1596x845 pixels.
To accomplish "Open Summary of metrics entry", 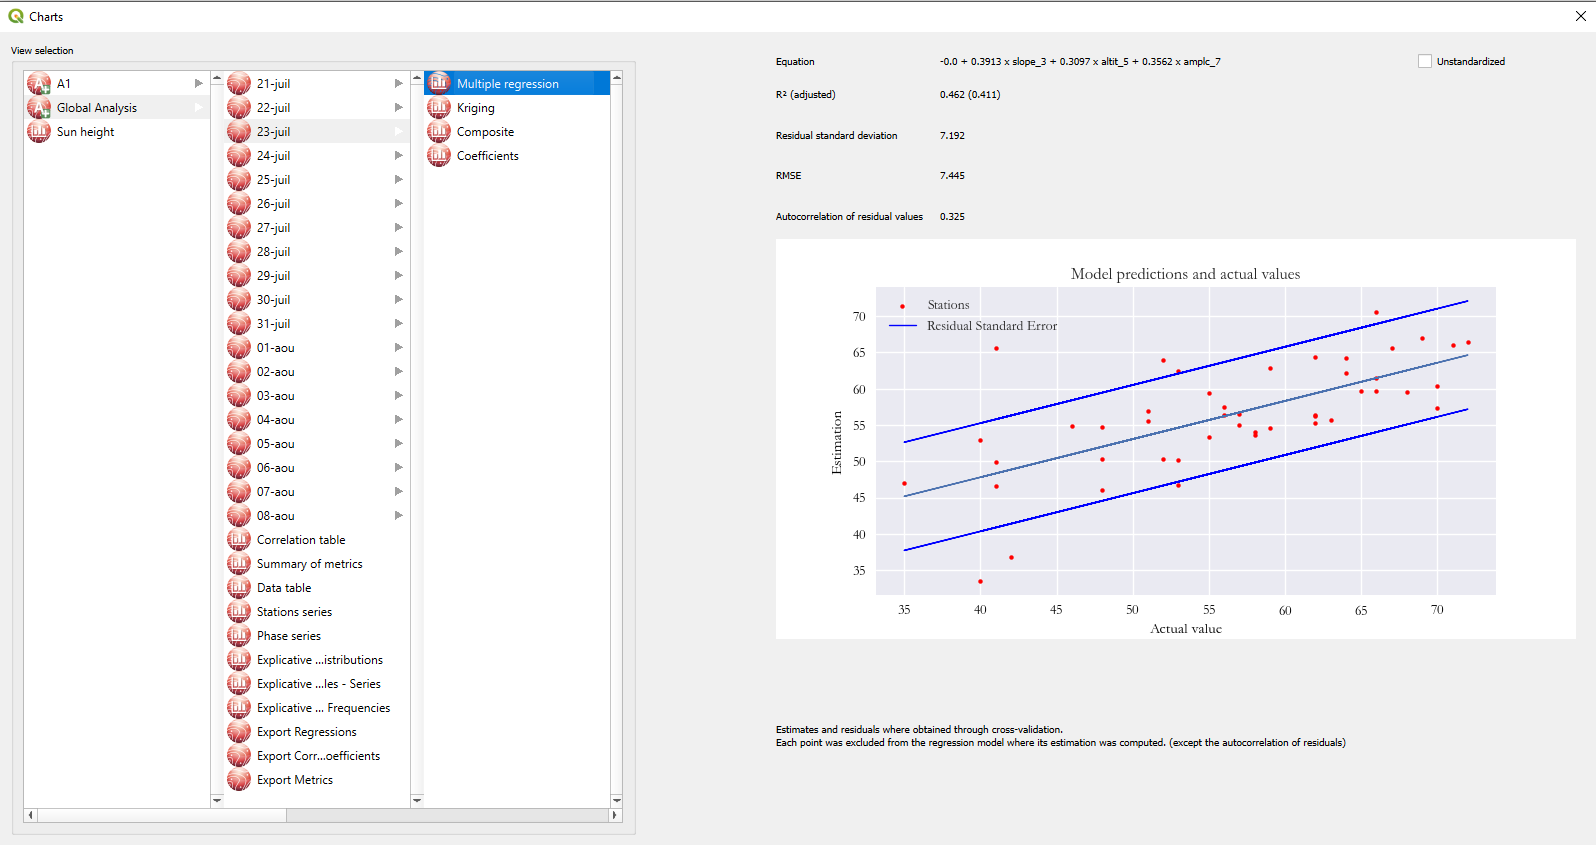I will tap(309, 564).
